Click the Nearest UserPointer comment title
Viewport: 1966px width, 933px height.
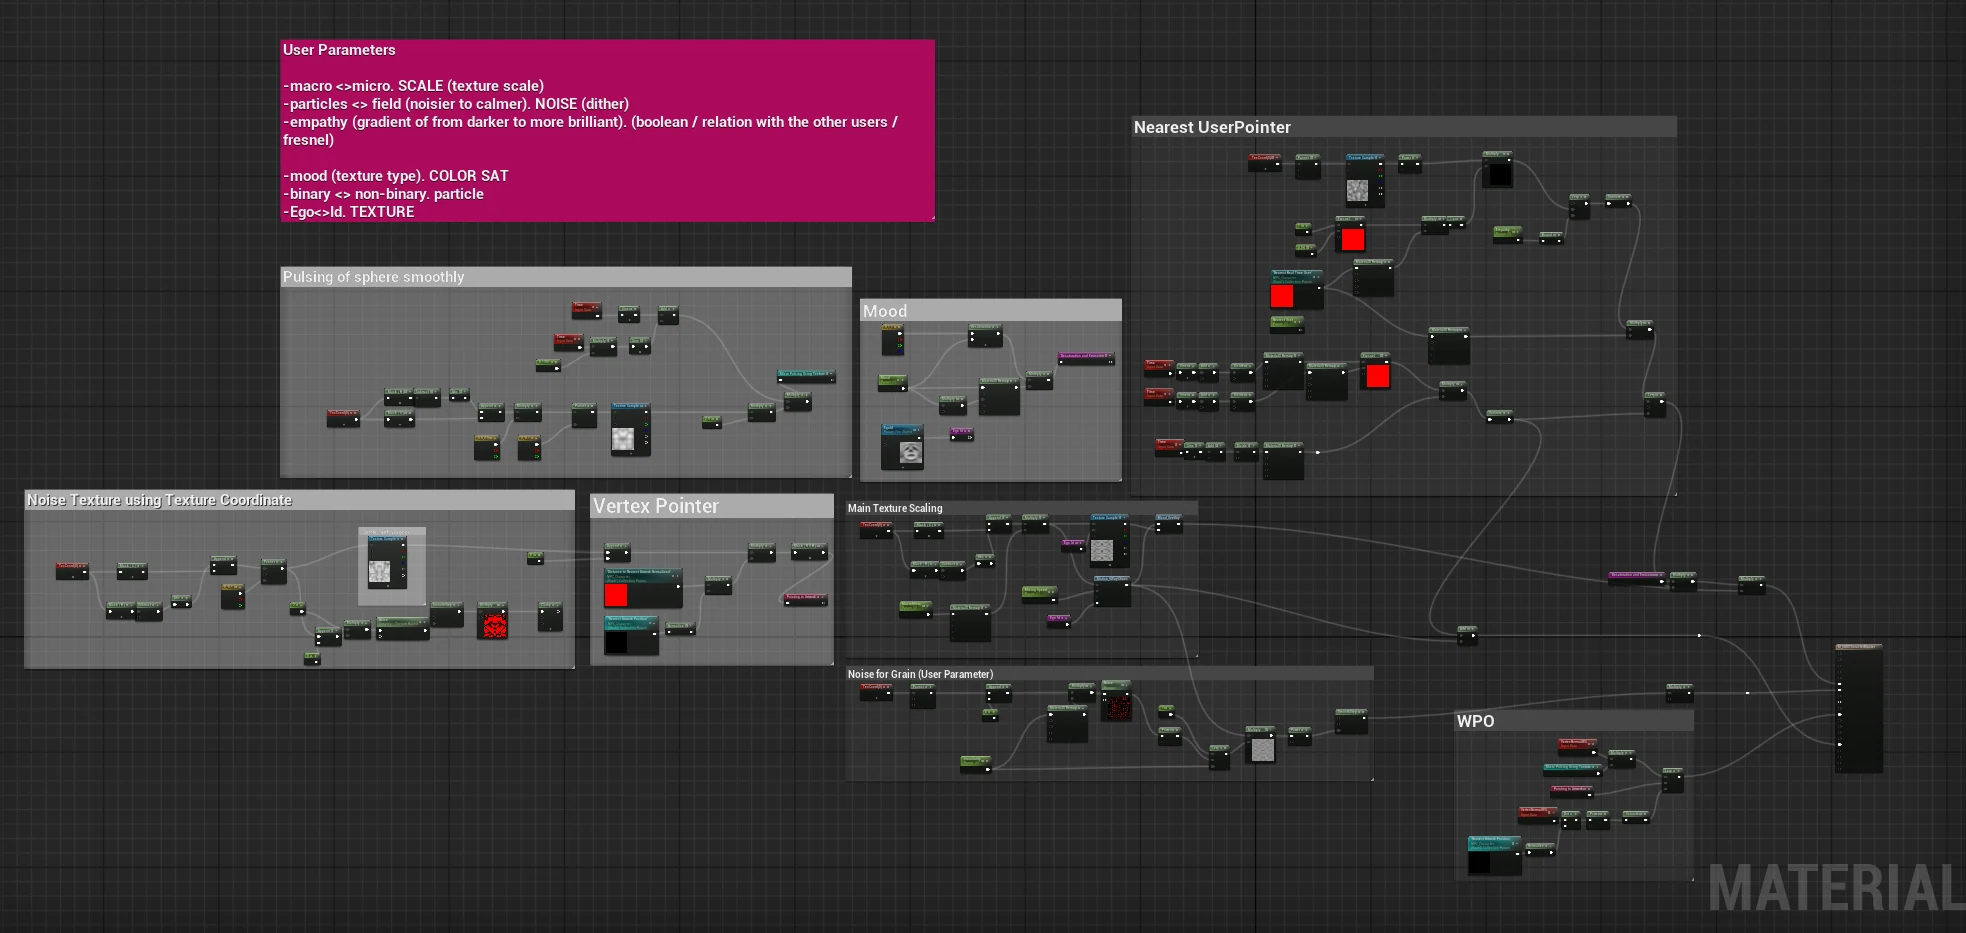coord(1212,127)
